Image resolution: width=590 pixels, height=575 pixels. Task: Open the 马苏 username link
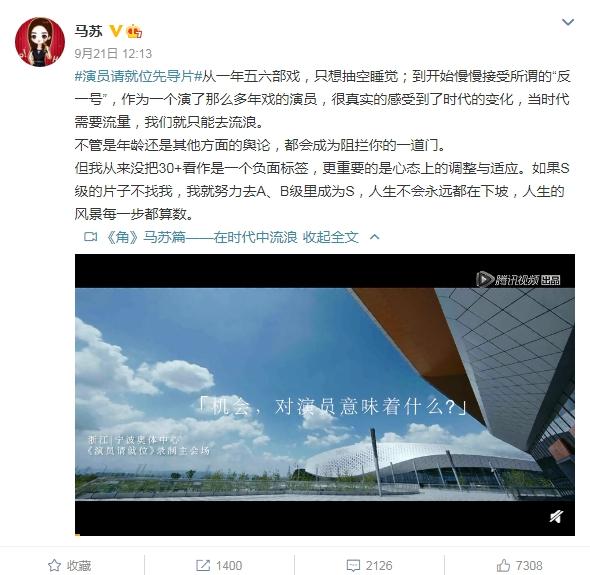(x=88, y=31)
